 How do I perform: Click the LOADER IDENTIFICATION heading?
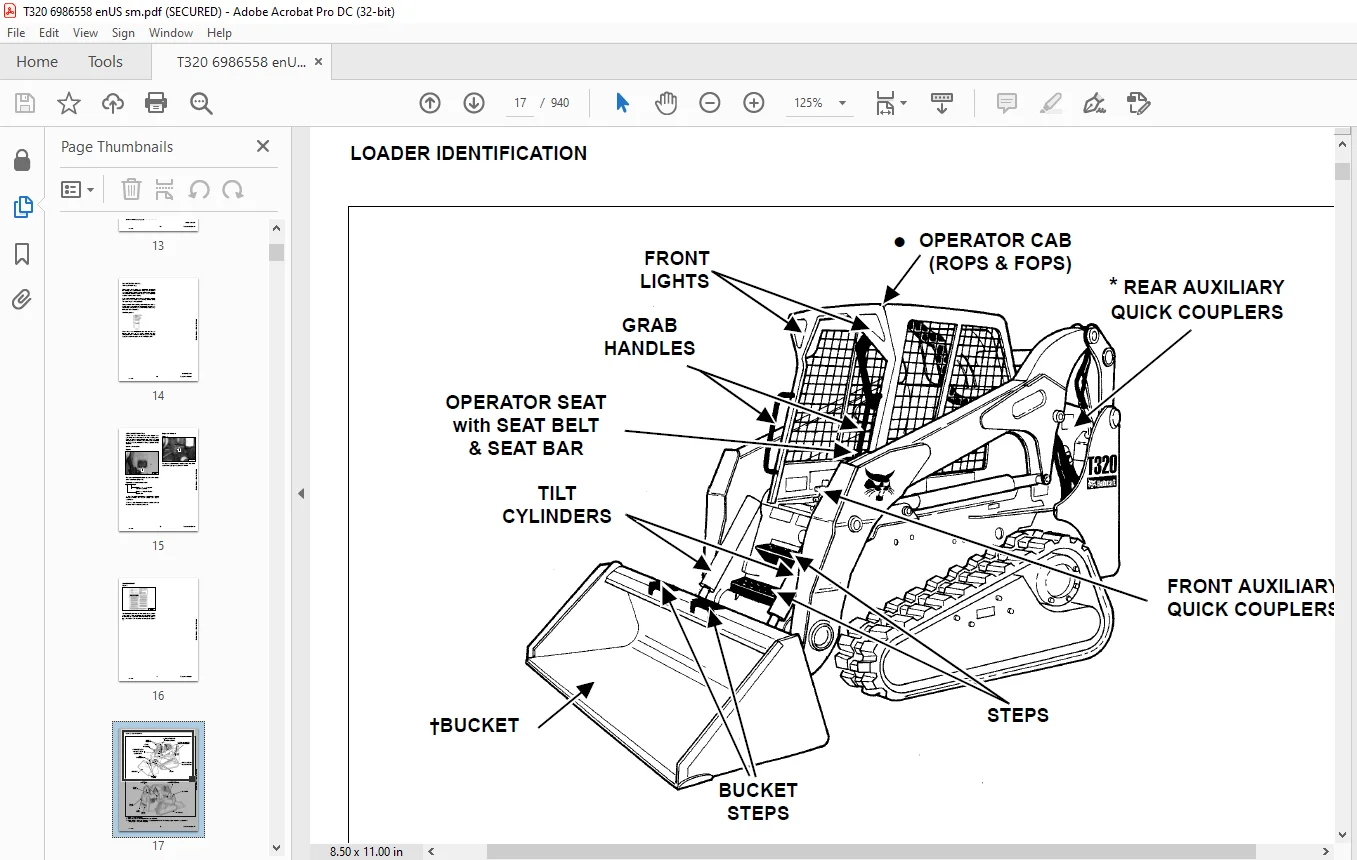point(468,153)
